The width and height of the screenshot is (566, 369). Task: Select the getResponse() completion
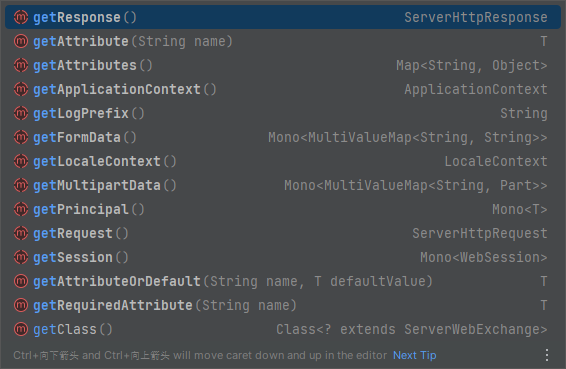pyautogui.click(x=283, y=17)
